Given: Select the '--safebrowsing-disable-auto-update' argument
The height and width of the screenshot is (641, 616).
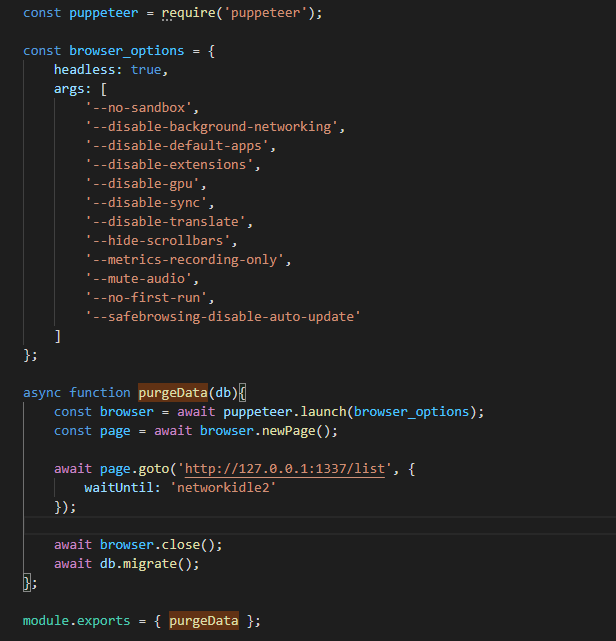Looking at the screenshot, I should tap(223, 317).
